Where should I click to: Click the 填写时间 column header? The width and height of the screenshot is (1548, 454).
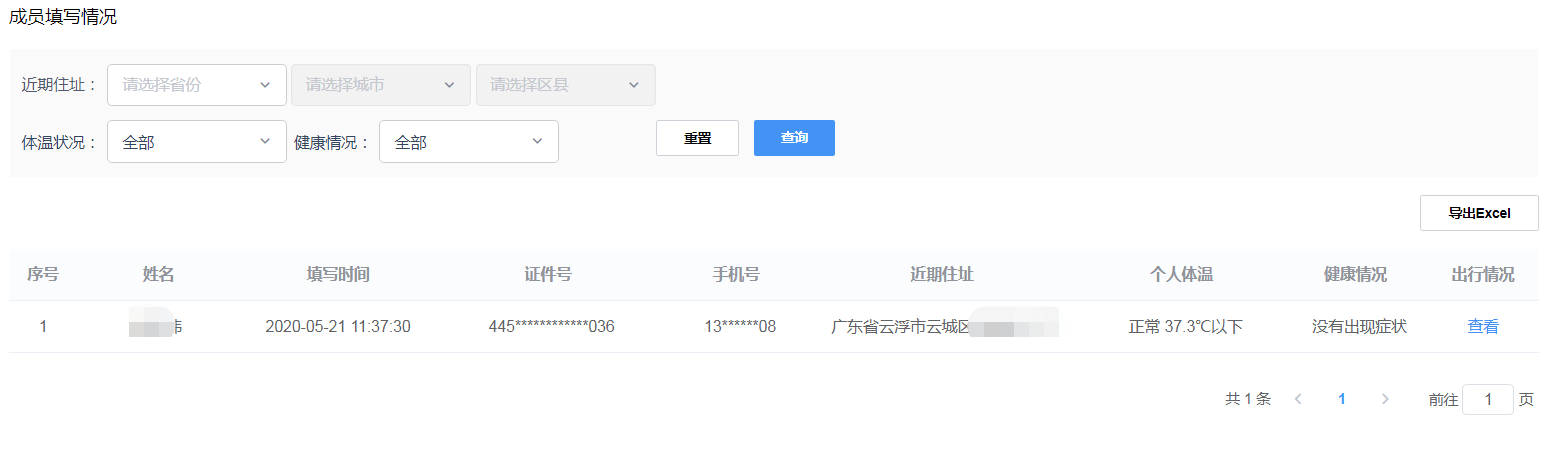point(338,275)
